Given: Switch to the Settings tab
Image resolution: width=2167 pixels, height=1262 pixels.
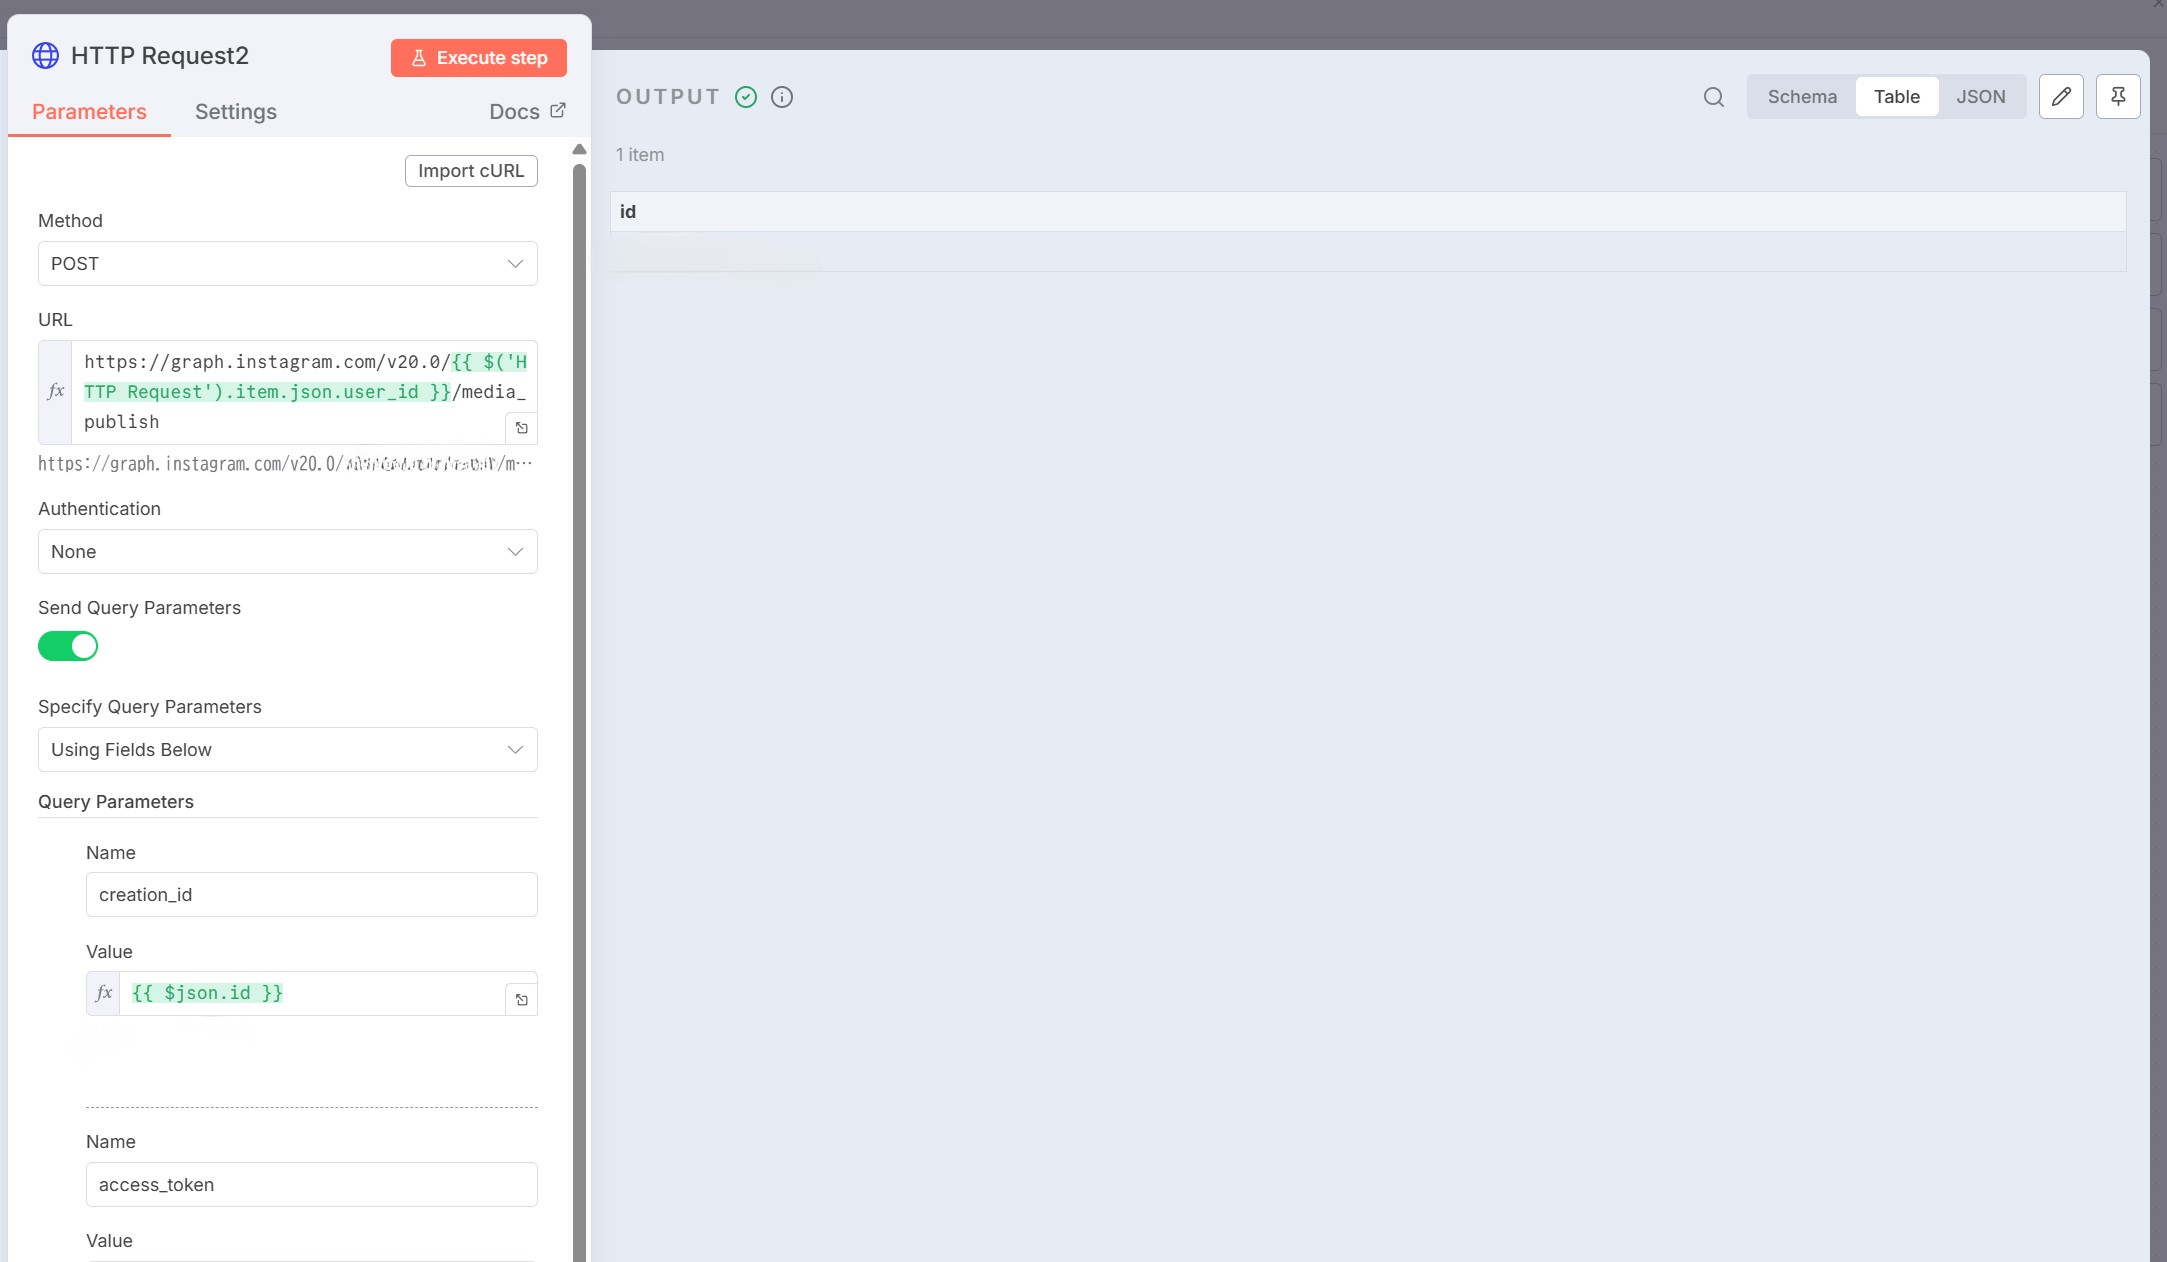Looking at the screenshot, I should pos(236,112).
